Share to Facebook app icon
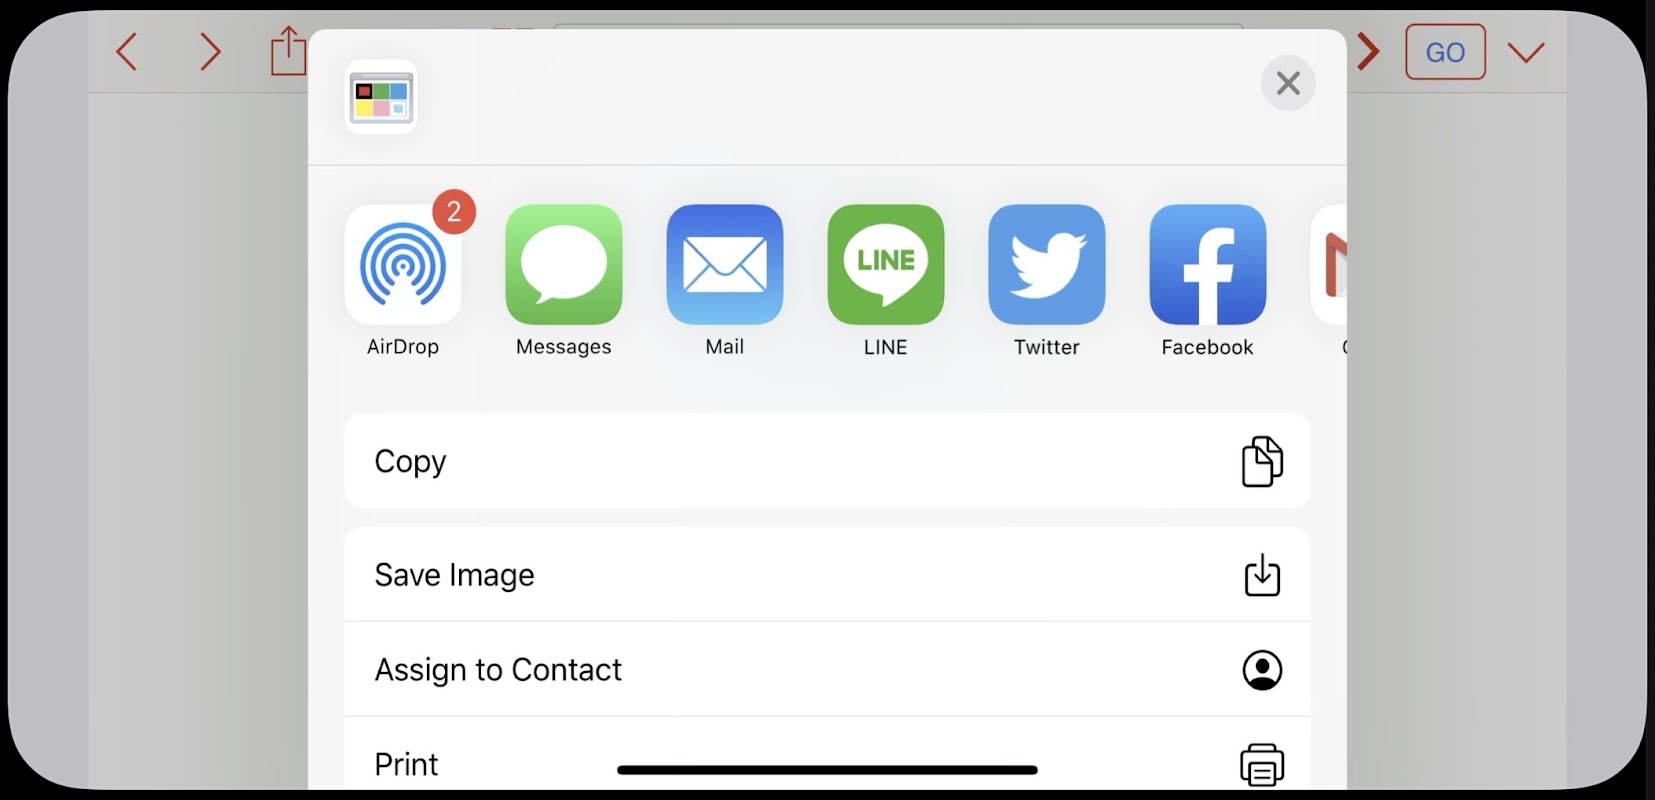Image resolution: width=1655 pixels, height=800 pixels. click(1208, 265)
